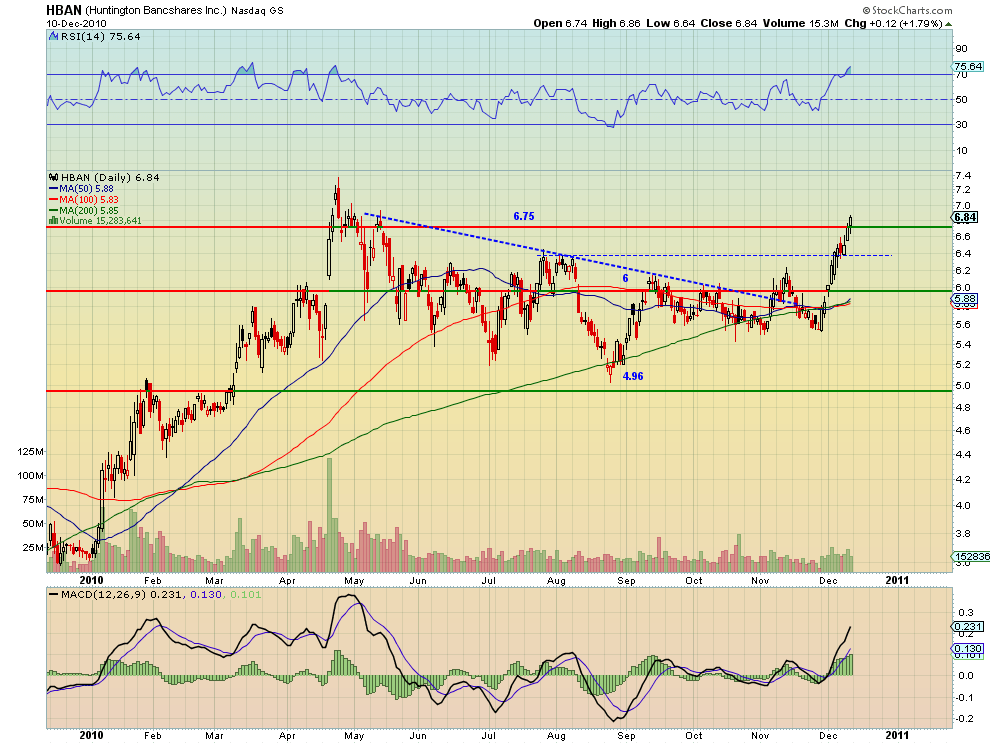This screenshot has width=990, height=744.
Task: Click the 0.130 signal tag on MACD right axis
Action: click(967, 649)
